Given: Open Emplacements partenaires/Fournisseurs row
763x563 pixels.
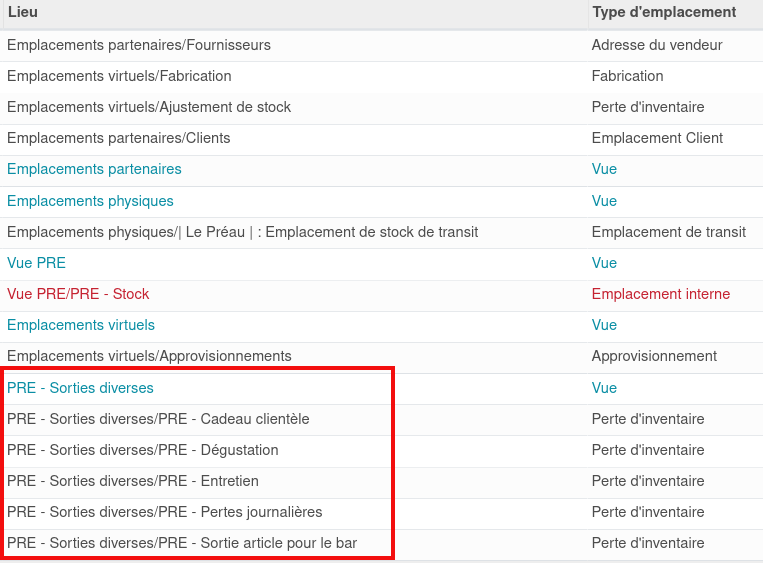Looking at the screenshot, I should pyautogui.click(x=139, y=45).
